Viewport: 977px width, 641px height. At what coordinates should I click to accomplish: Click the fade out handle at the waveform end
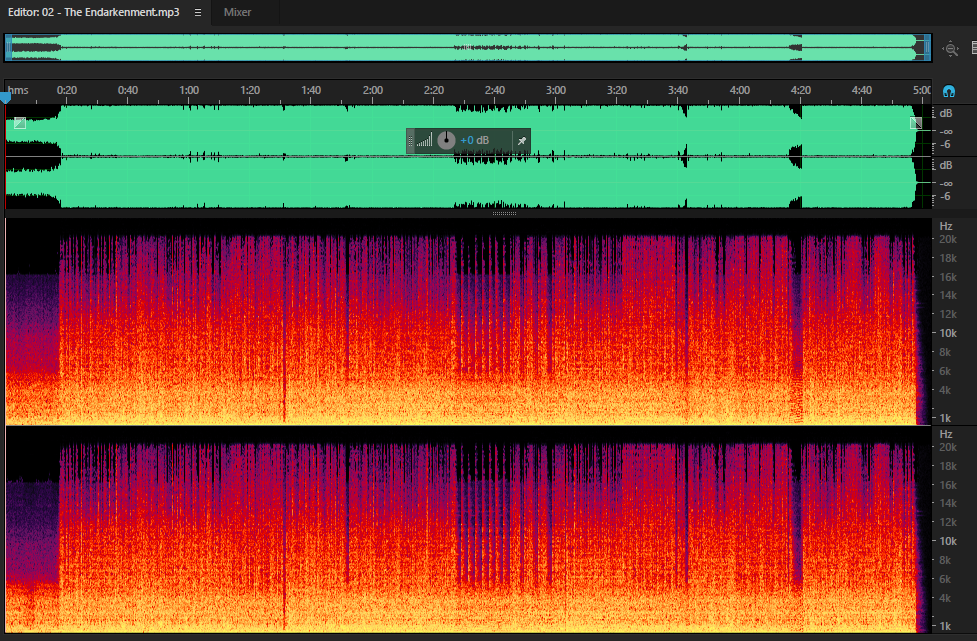(916, 123)
